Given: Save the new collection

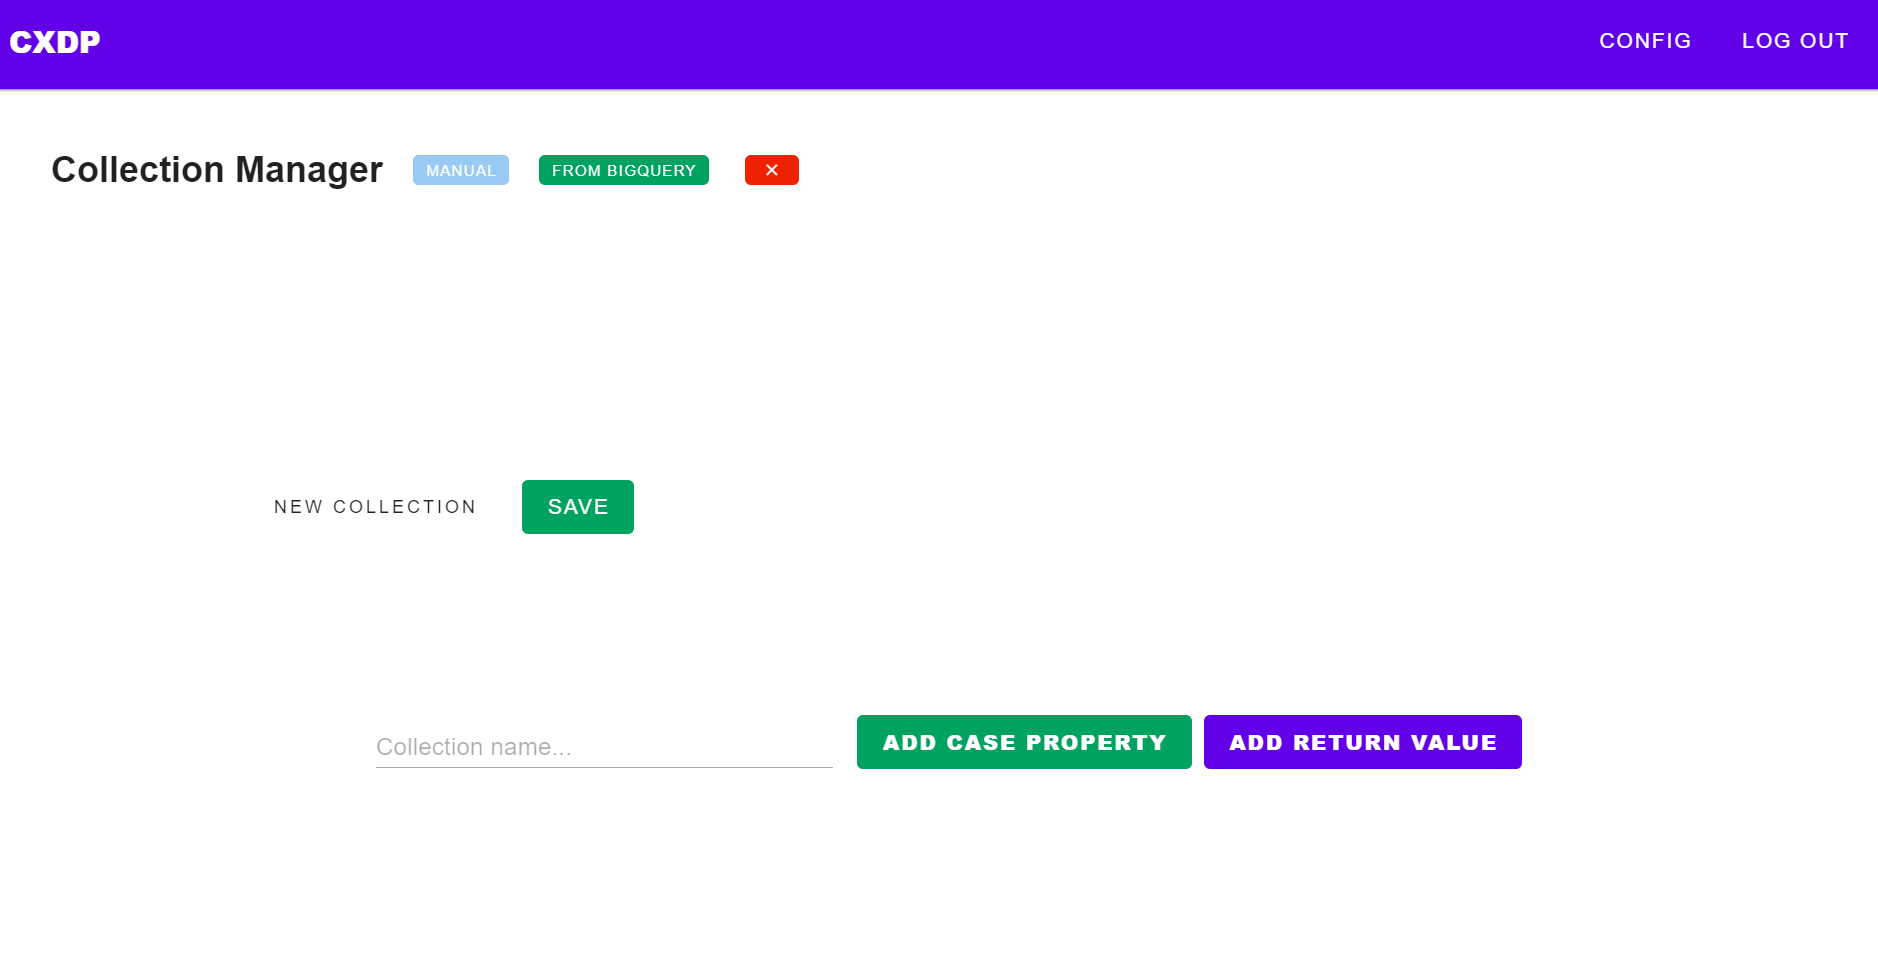Looking at the screenshot, I should click(577, 507).
